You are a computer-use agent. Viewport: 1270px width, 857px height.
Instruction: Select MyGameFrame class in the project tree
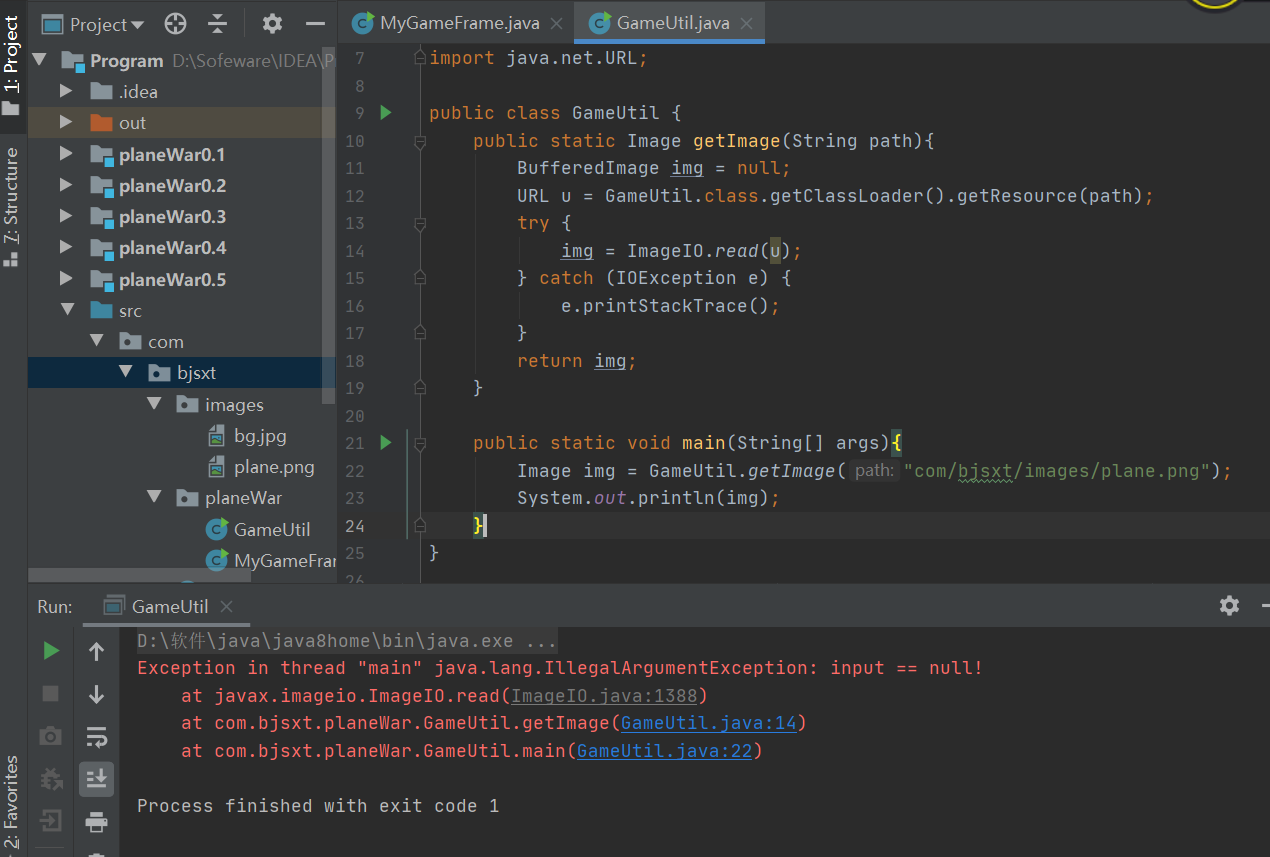tap(270, 560)
